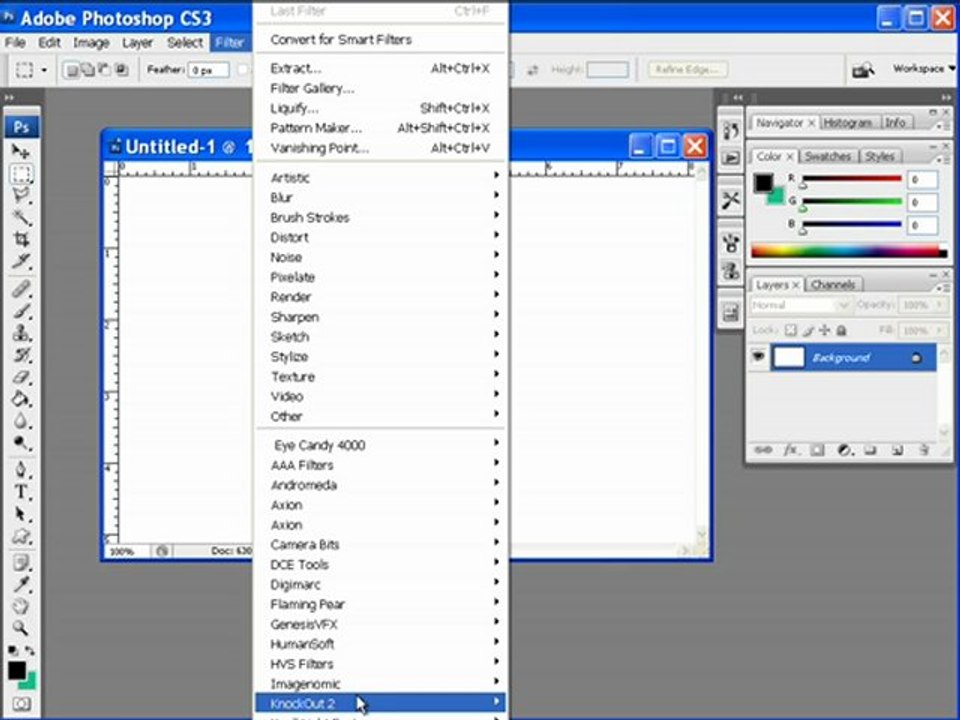960x720 pixels.
Task: Choose Filter Gallery from Filter menu
Action: 381,88
